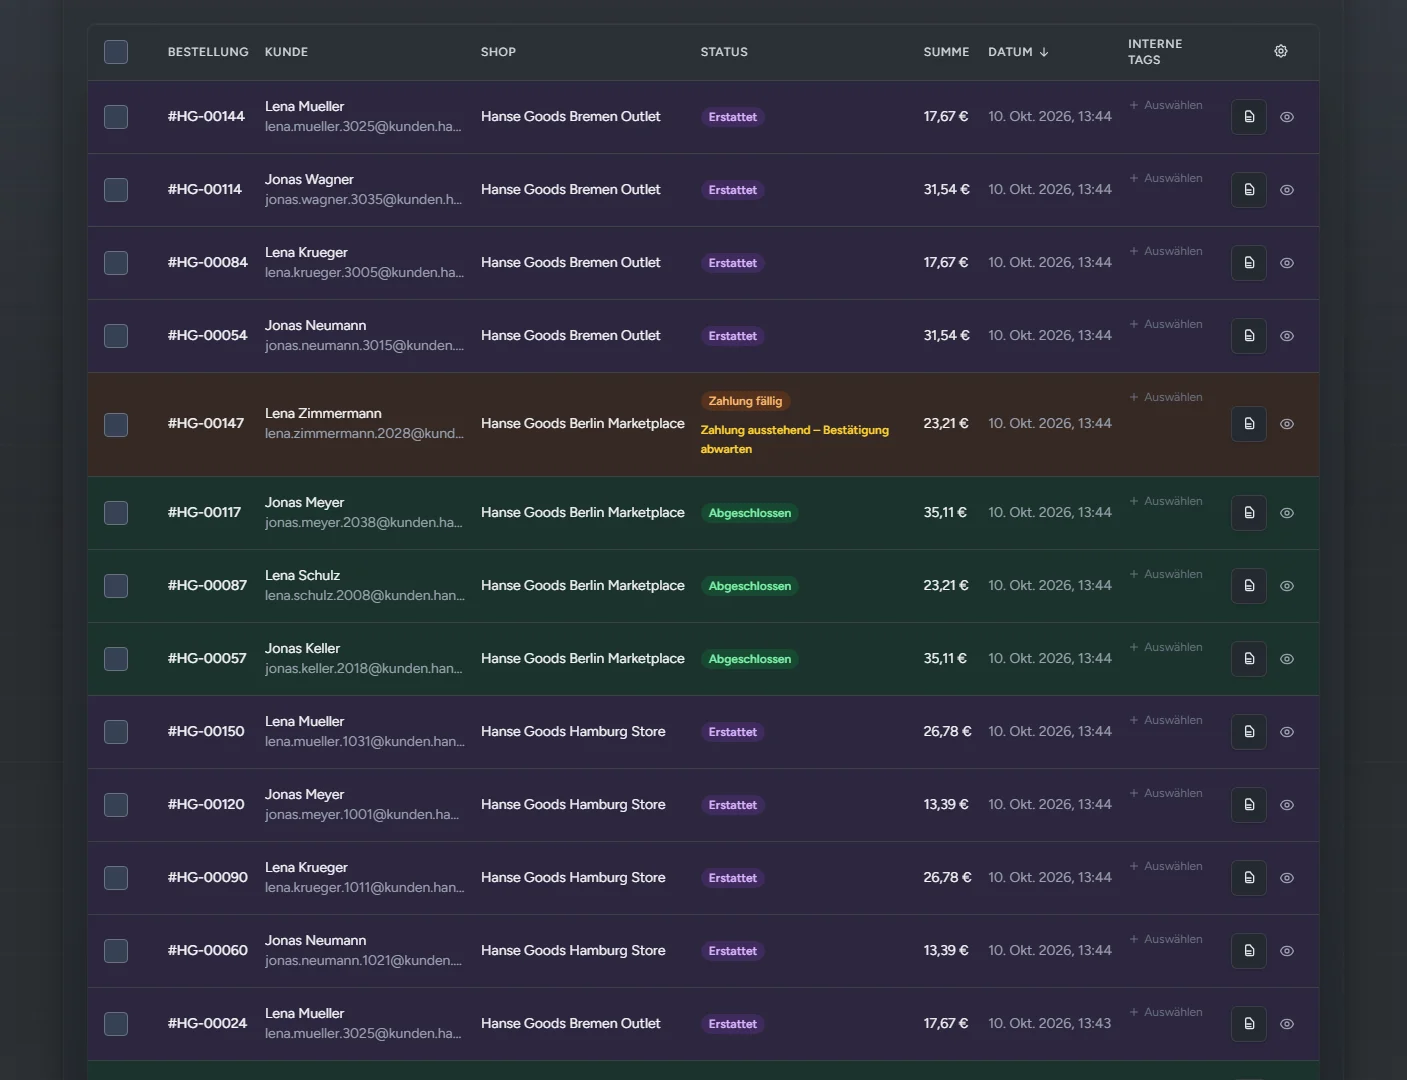Open document for order #HG-00090
Viewport: 1407px width, 1080px height.
1249,878
